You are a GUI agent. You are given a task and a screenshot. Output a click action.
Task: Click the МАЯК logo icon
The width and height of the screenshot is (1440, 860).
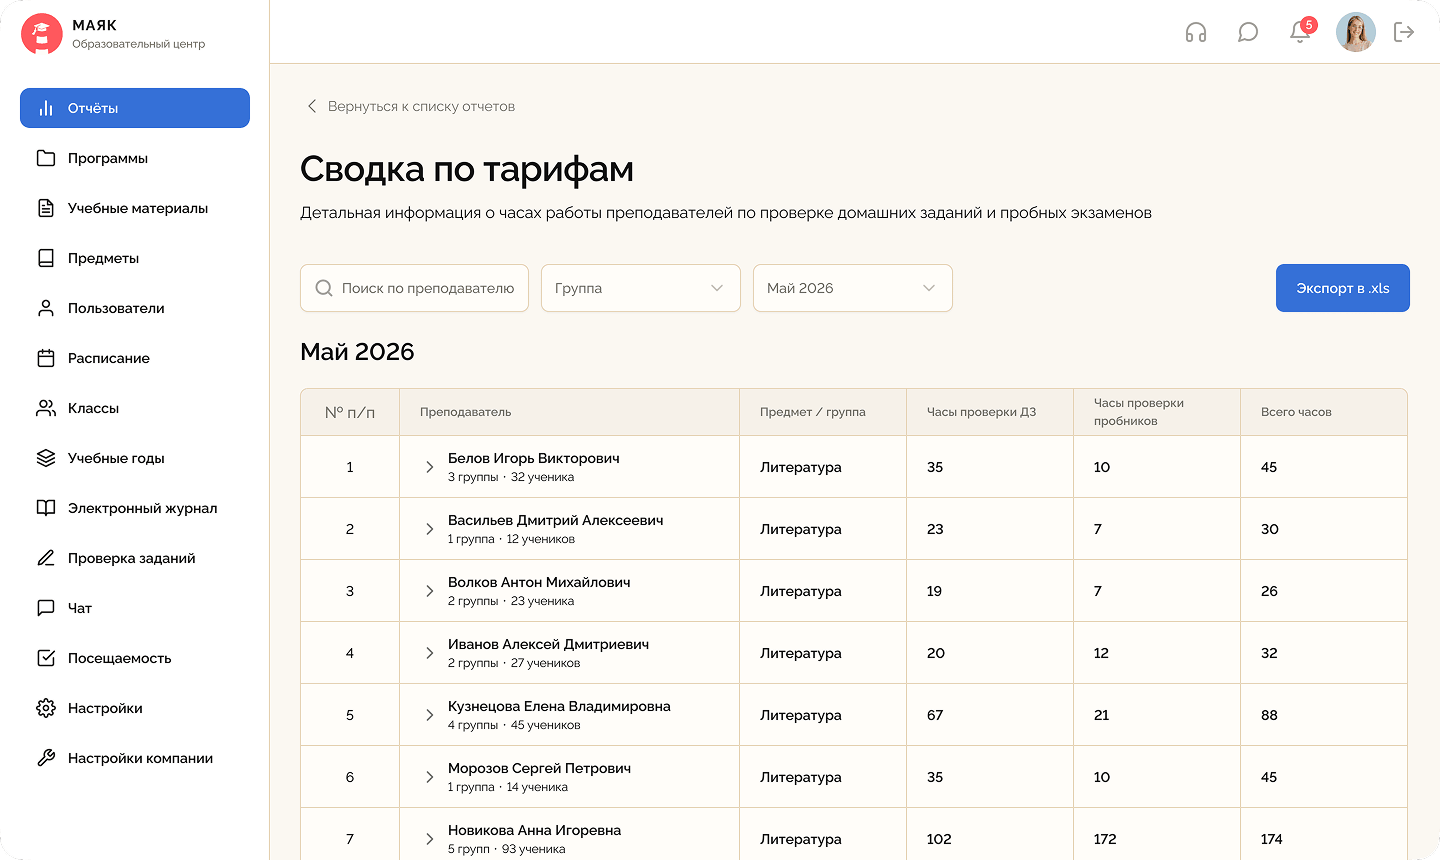point(42,34)
